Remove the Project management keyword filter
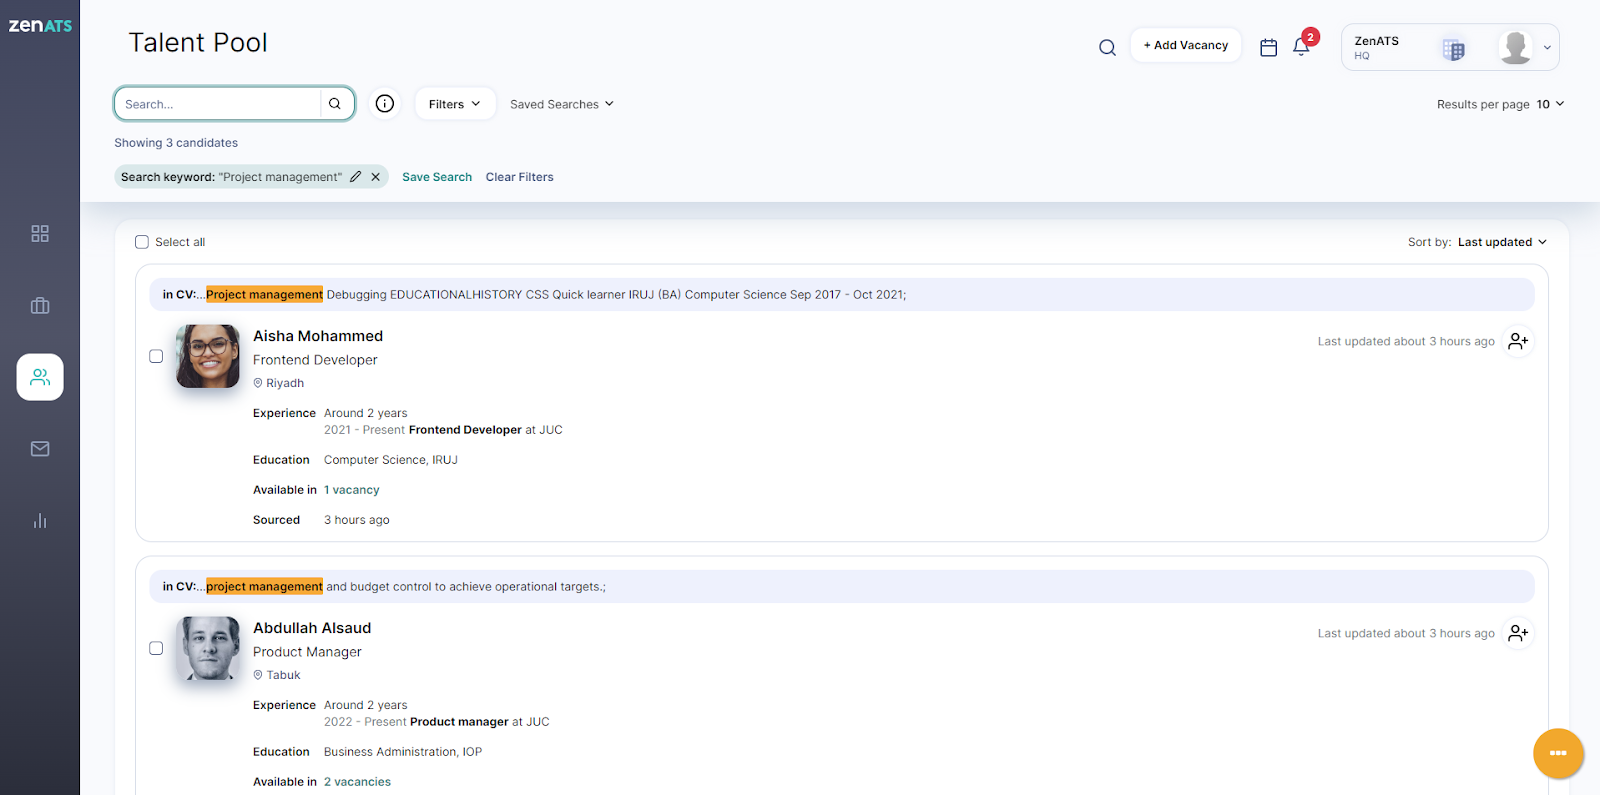1600x795 pixels. point(376,177)
